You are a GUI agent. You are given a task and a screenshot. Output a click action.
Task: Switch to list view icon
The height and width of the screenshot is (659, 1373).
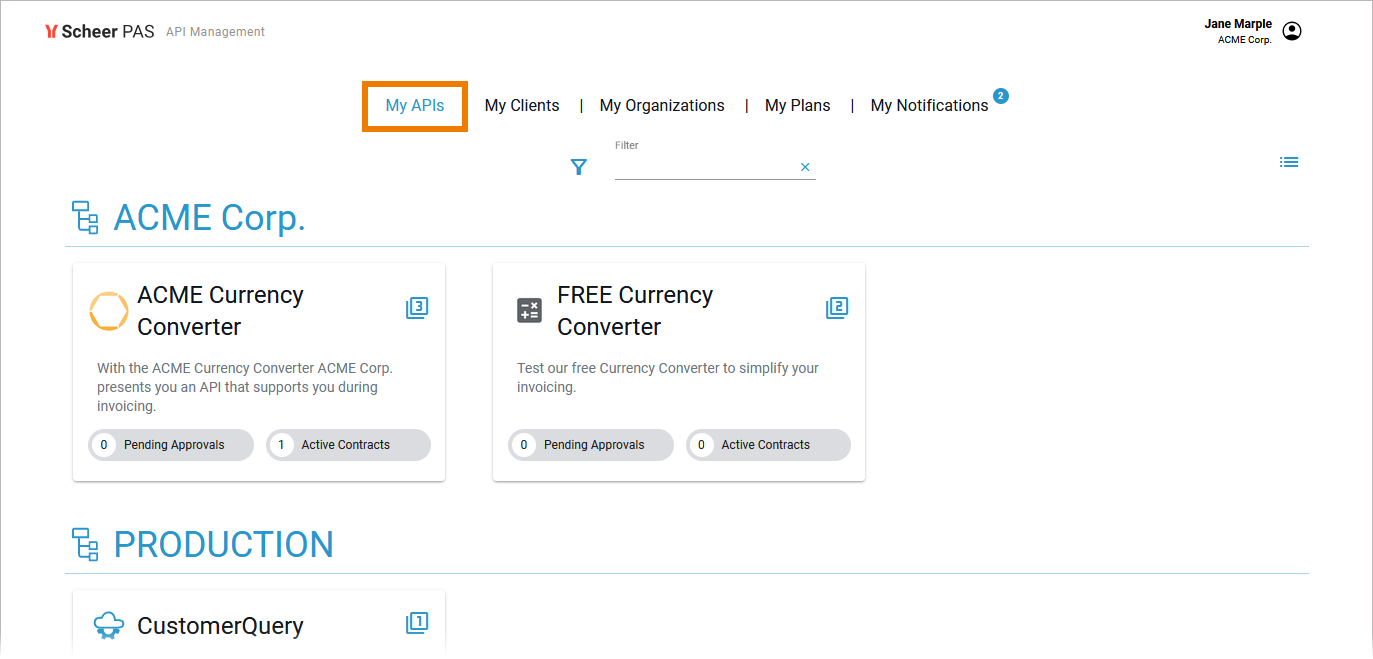[x=1289, y=162]
